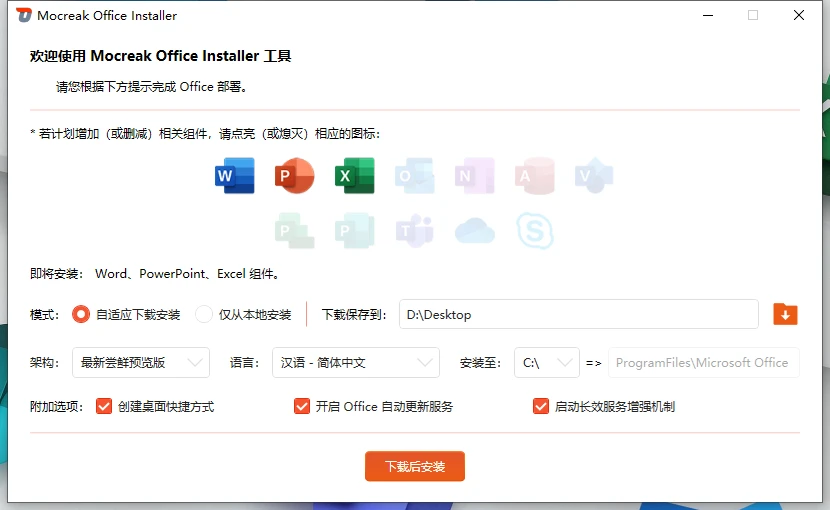Click the orange download folder browse icon
The width and height of the screenshot is (830, 510).
(785, 315)
